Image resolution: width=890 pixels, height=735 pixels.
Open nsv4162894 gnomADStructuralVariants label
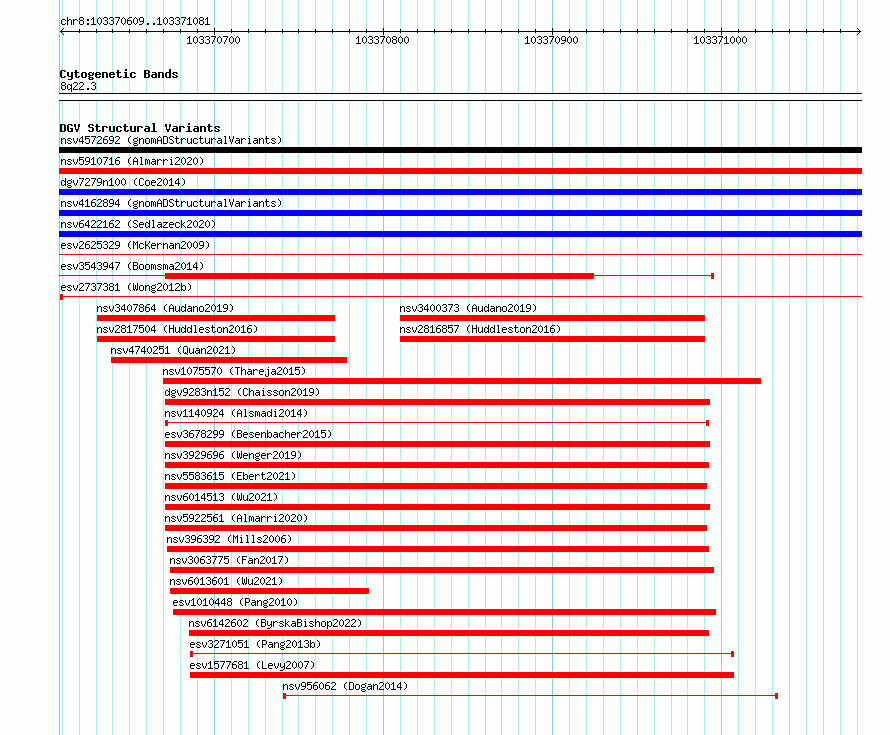pos(171,203)
